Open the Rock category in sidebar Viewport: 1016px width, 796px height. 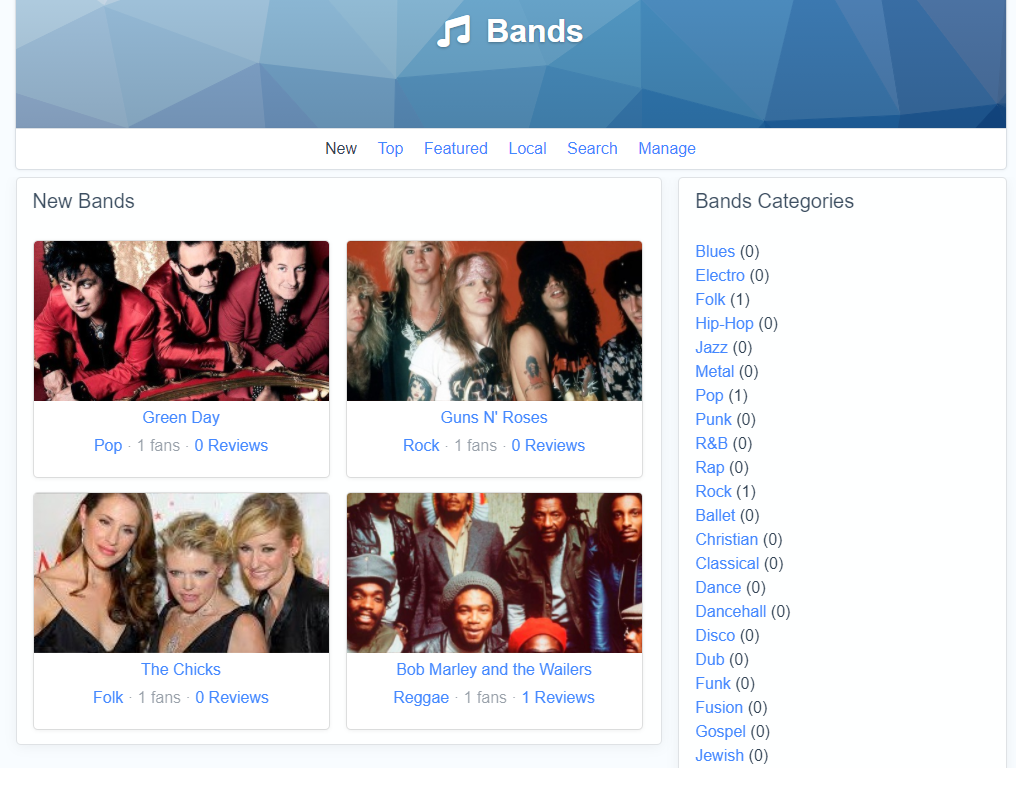pos(713,491)
